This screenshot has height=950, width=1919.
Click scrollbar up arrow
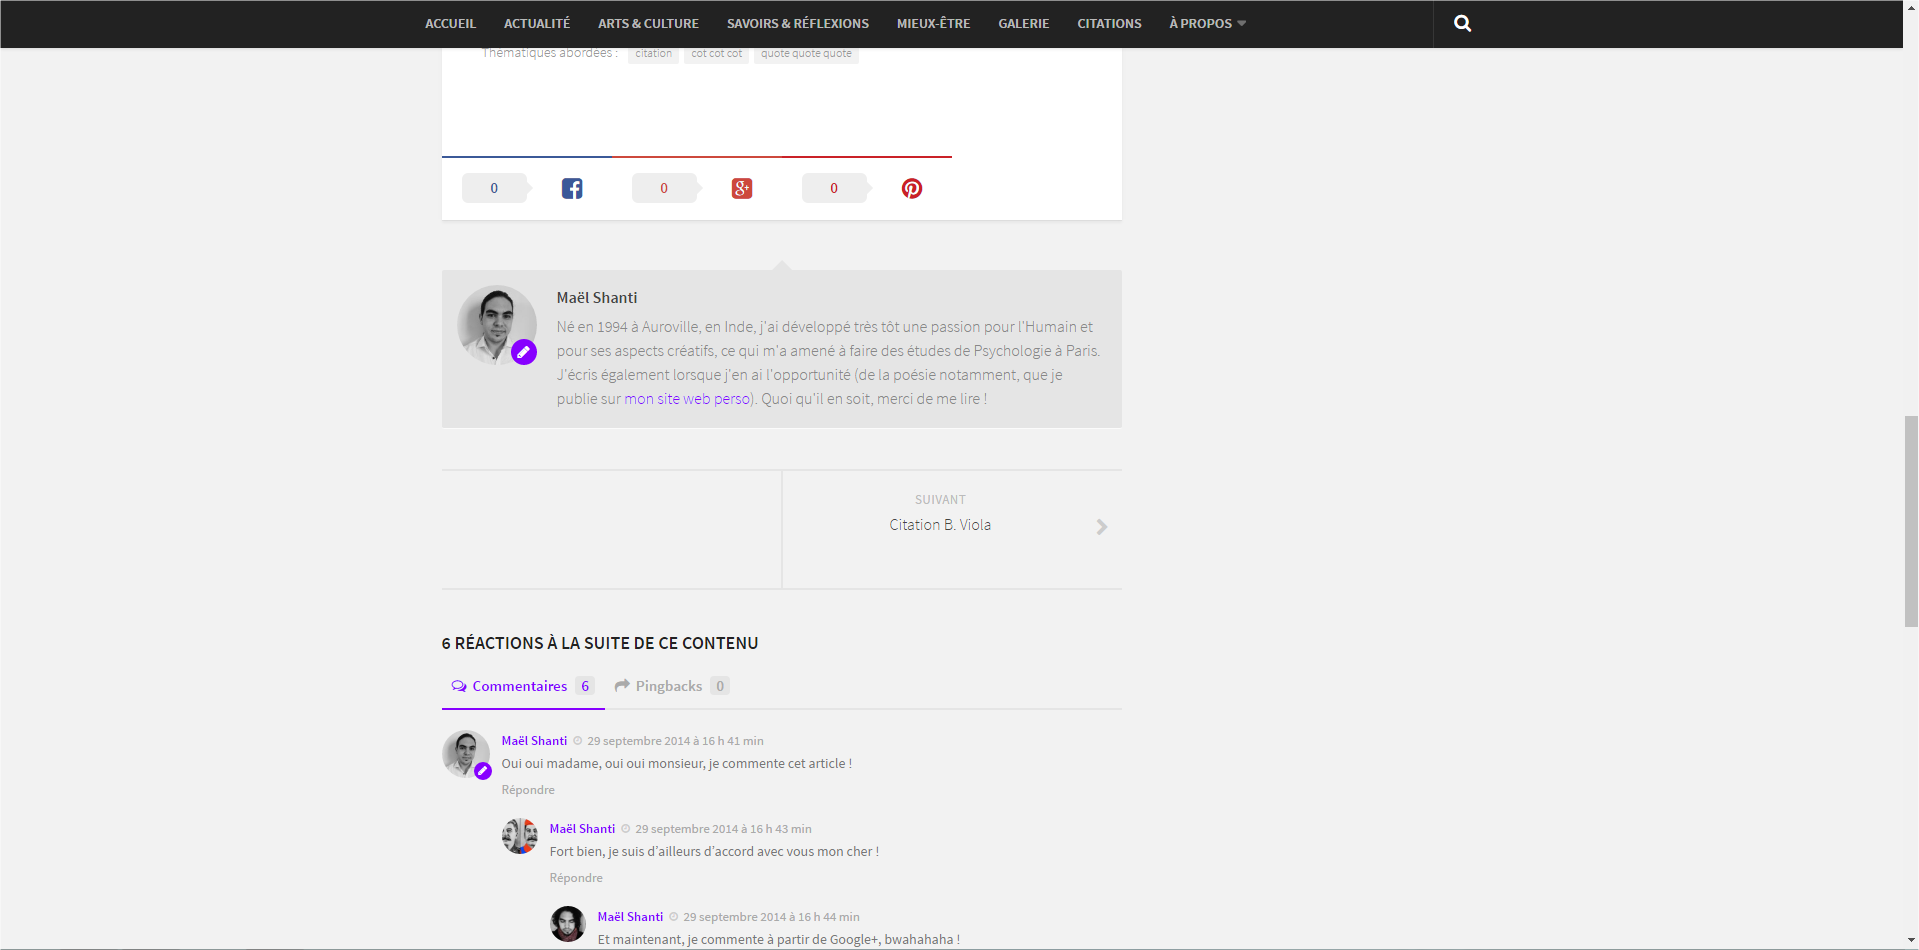pyautogui.click(x=1911, y=7)
